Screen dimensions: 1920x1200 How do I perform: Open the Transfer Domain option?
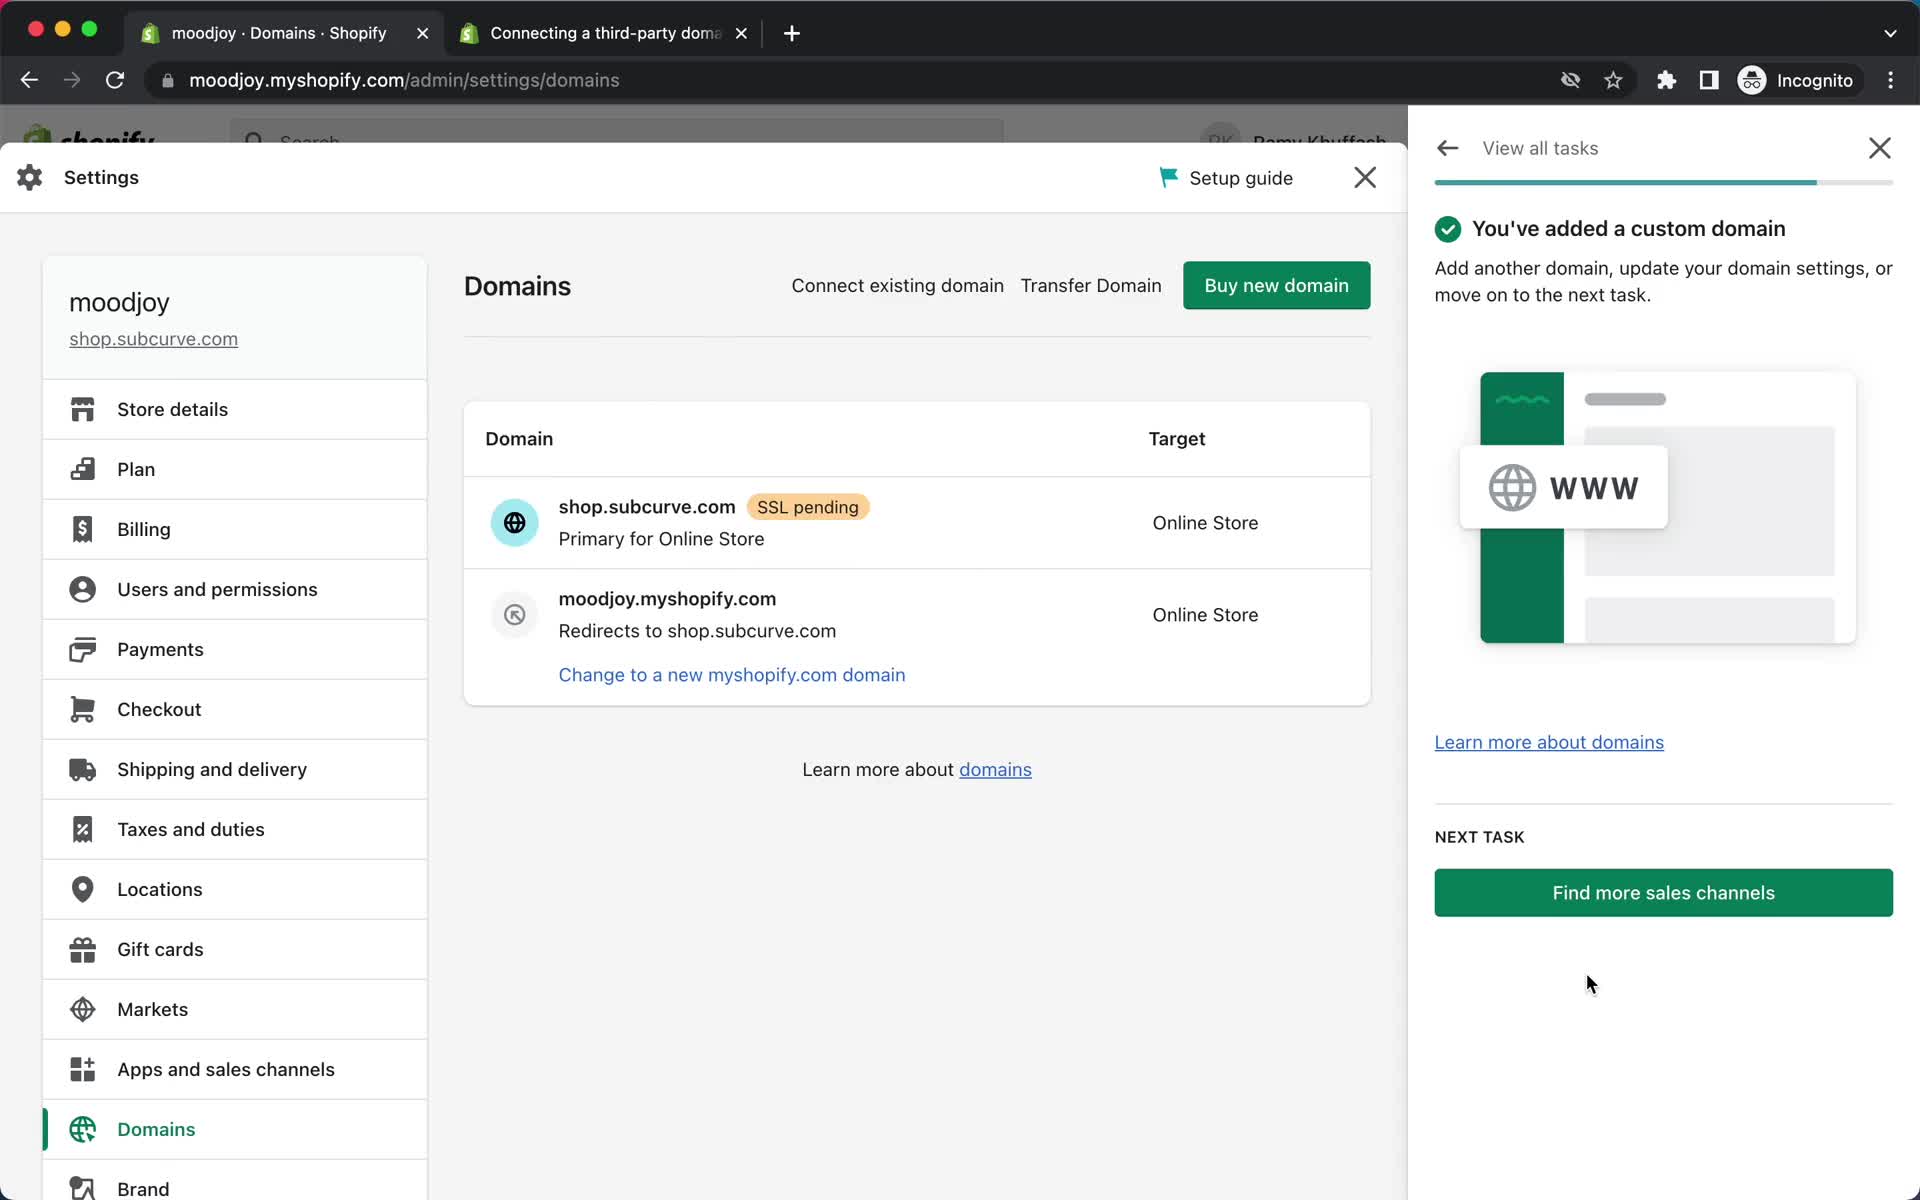(1092, 285)
